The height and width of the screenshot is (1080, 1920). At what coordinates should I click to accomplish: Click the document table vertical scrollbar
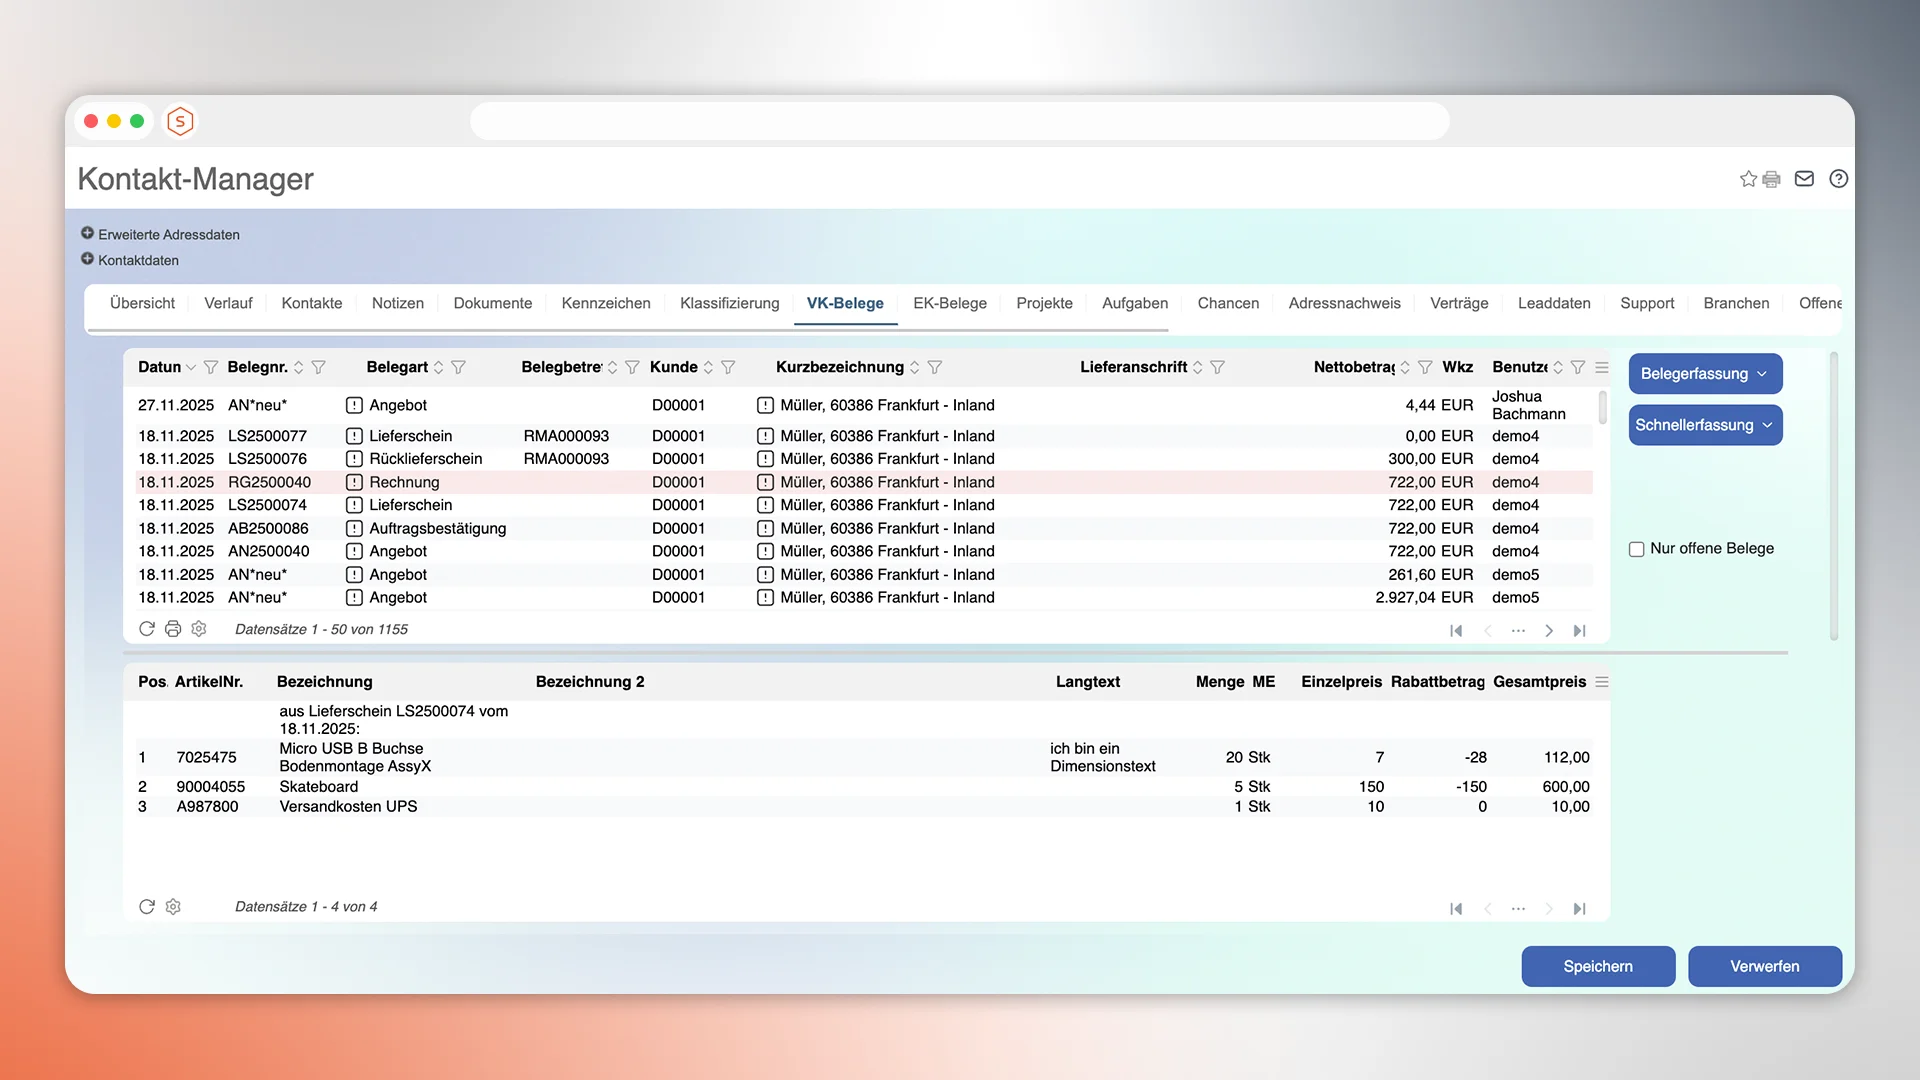click(x=1603, y=408)
